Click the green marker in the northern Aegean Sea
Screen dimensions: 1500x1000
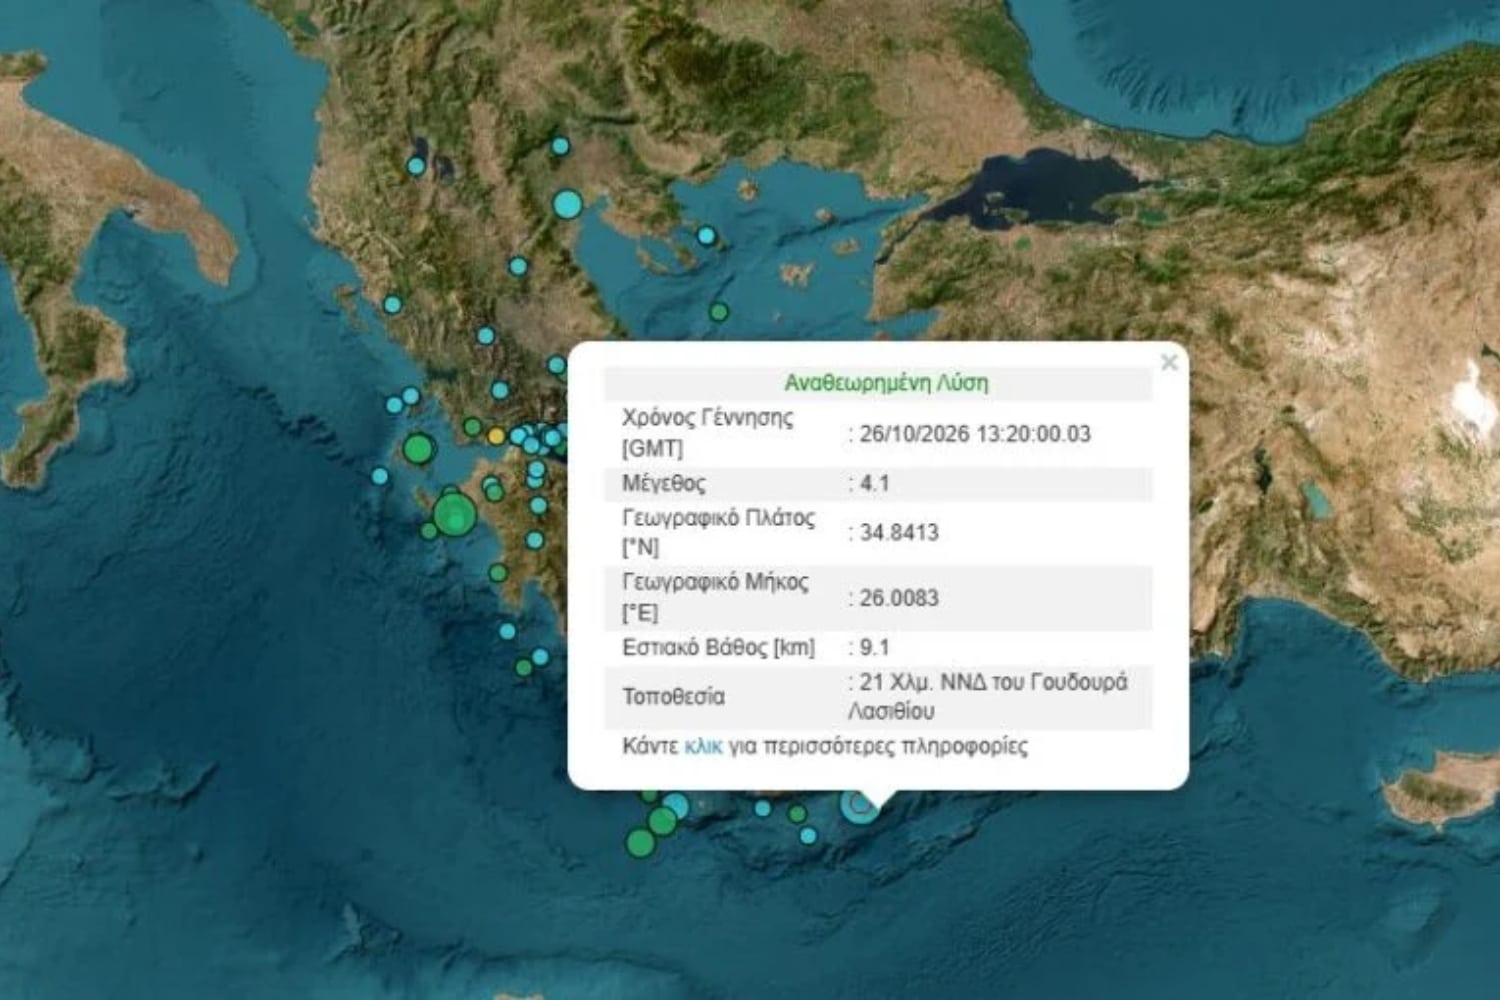[719, 312]
